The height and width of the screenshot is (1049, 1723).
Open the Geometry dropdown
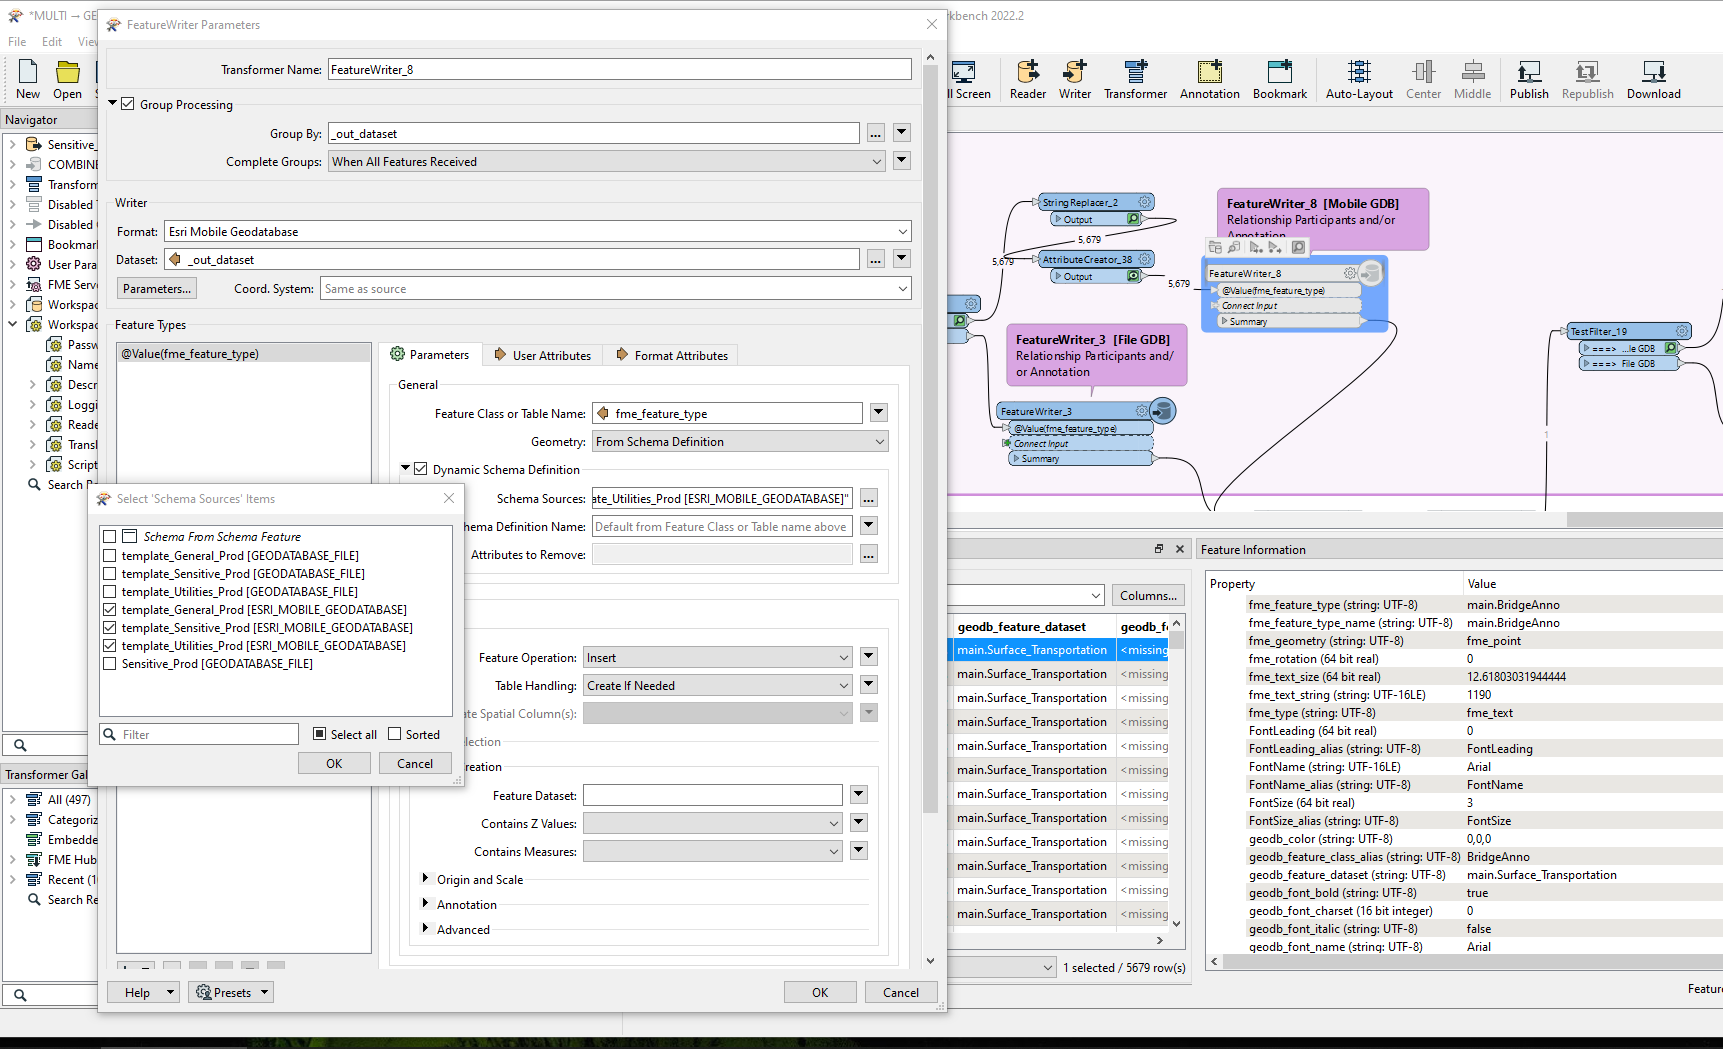pyautogui.click(x=740, y=441)
